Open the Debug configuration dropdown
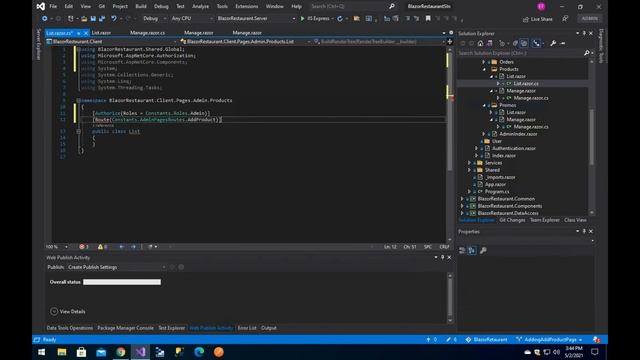Screen dimensions: 640x360 tap(155, 18)
